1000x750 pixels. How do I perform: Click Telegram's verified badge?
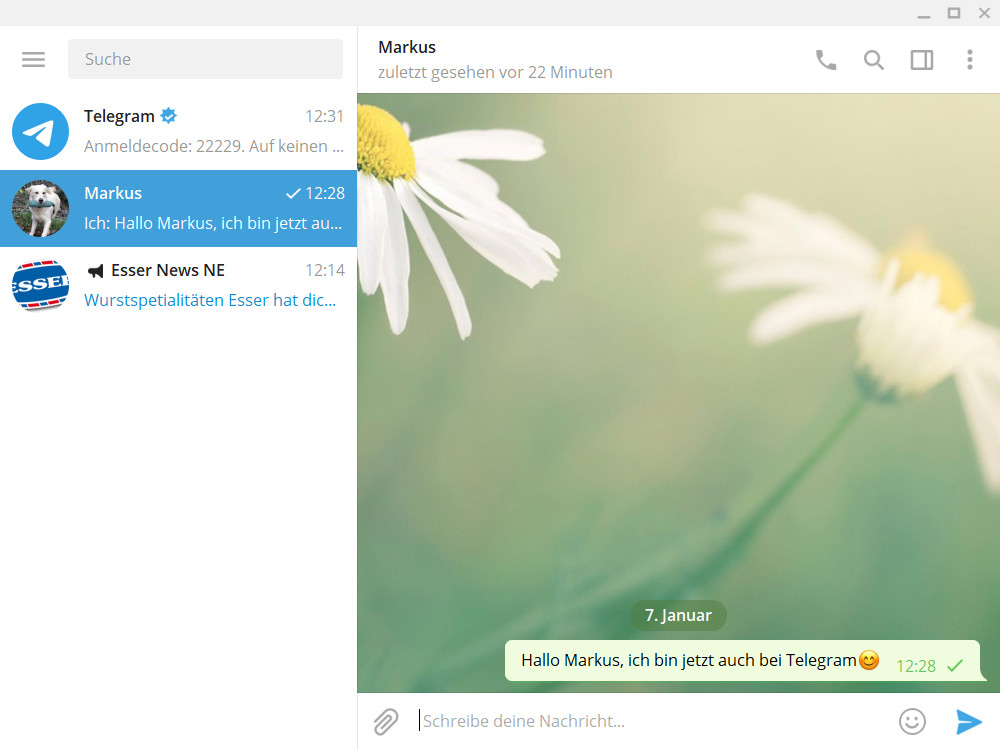(x=168, y=115)
